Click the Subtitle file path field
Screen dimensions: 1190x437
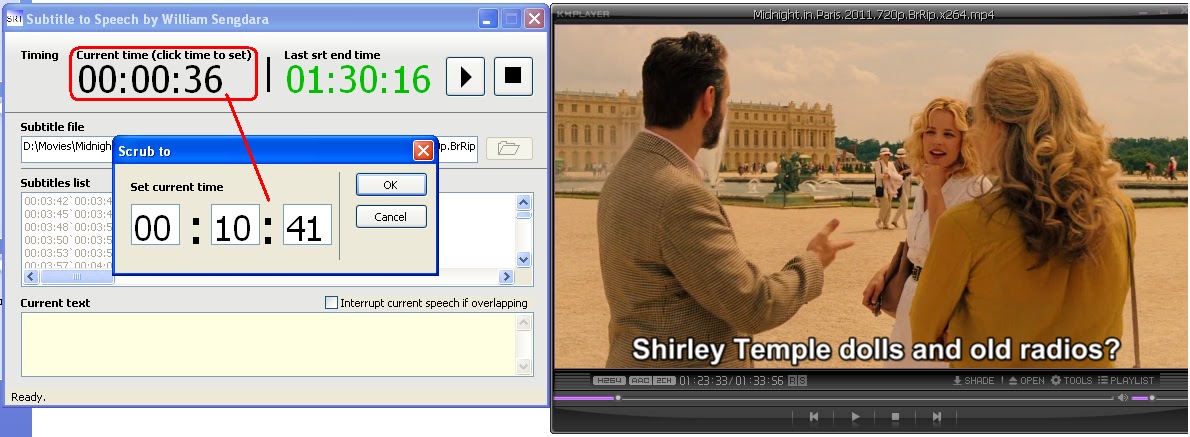(249, 147)
